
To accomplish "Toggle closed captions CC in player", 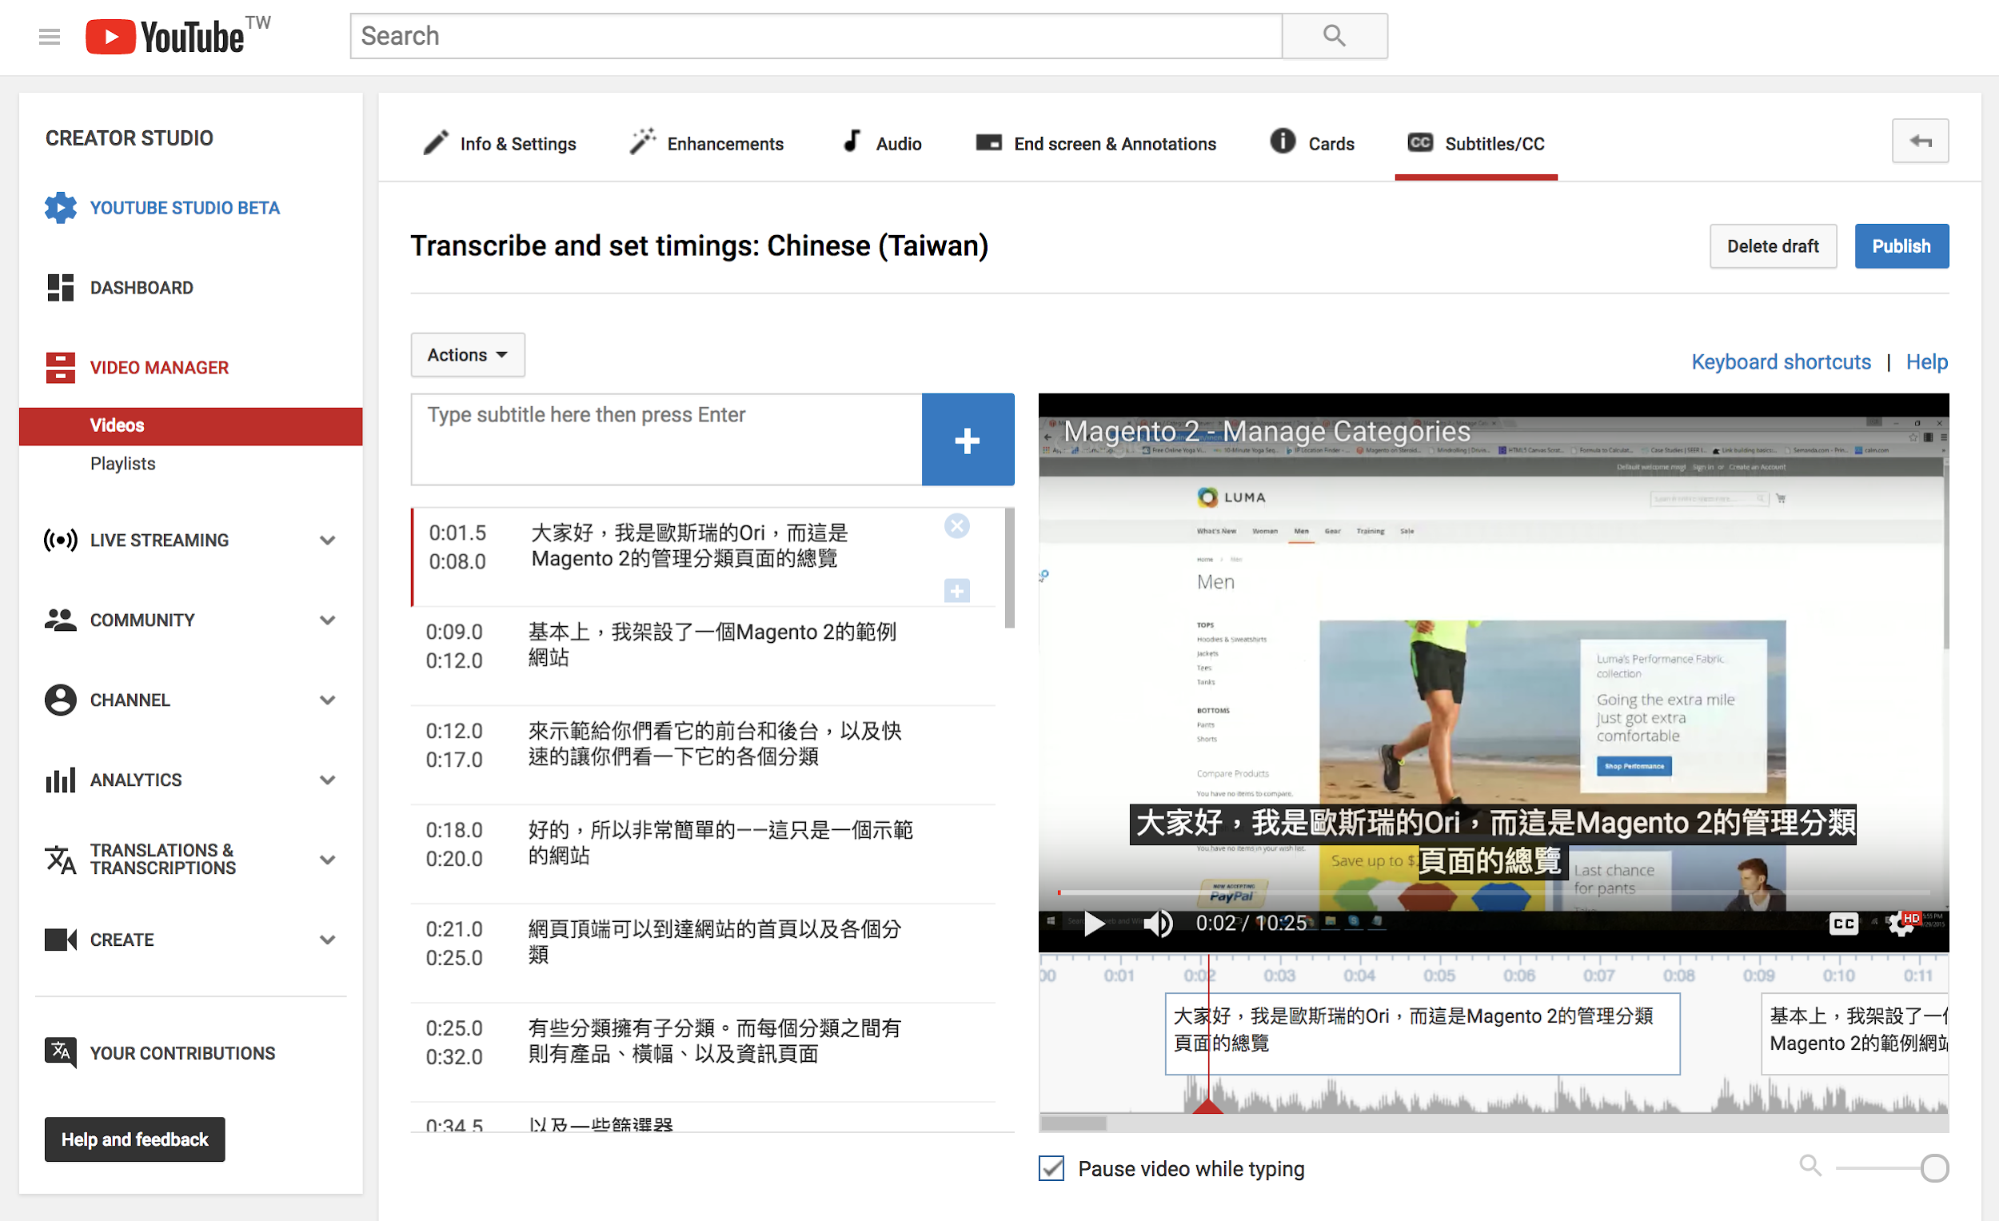I will click(1843, 924).
